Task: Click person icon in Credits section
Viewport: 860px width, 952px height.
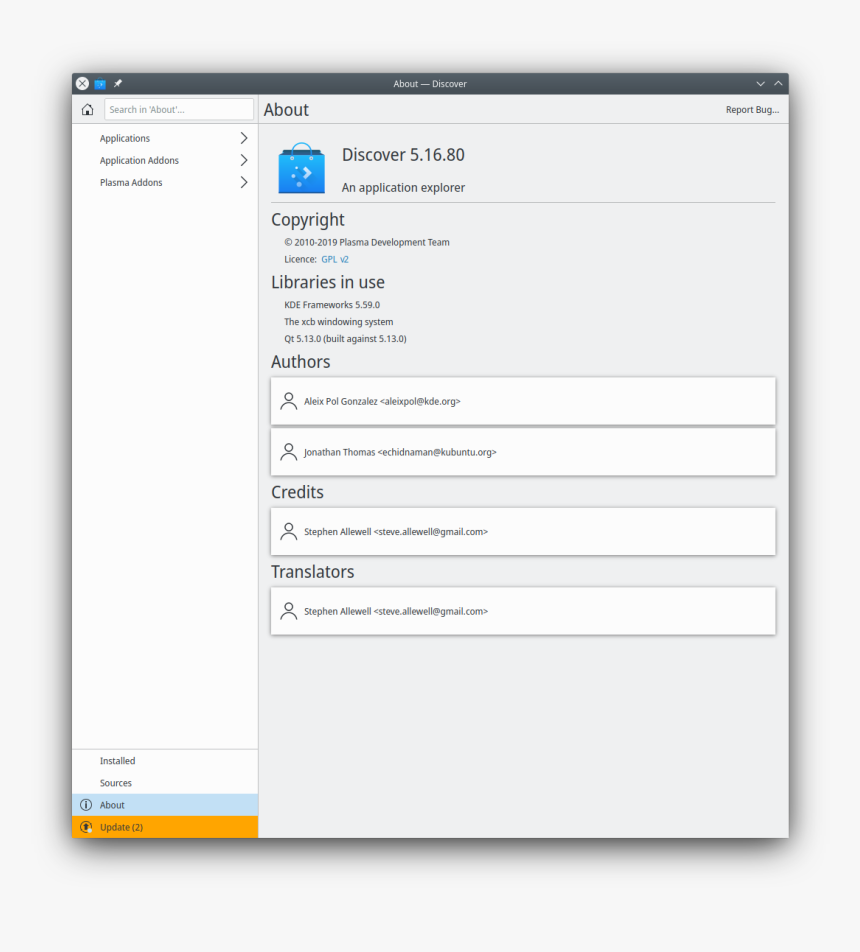Action: pos(288,531)
